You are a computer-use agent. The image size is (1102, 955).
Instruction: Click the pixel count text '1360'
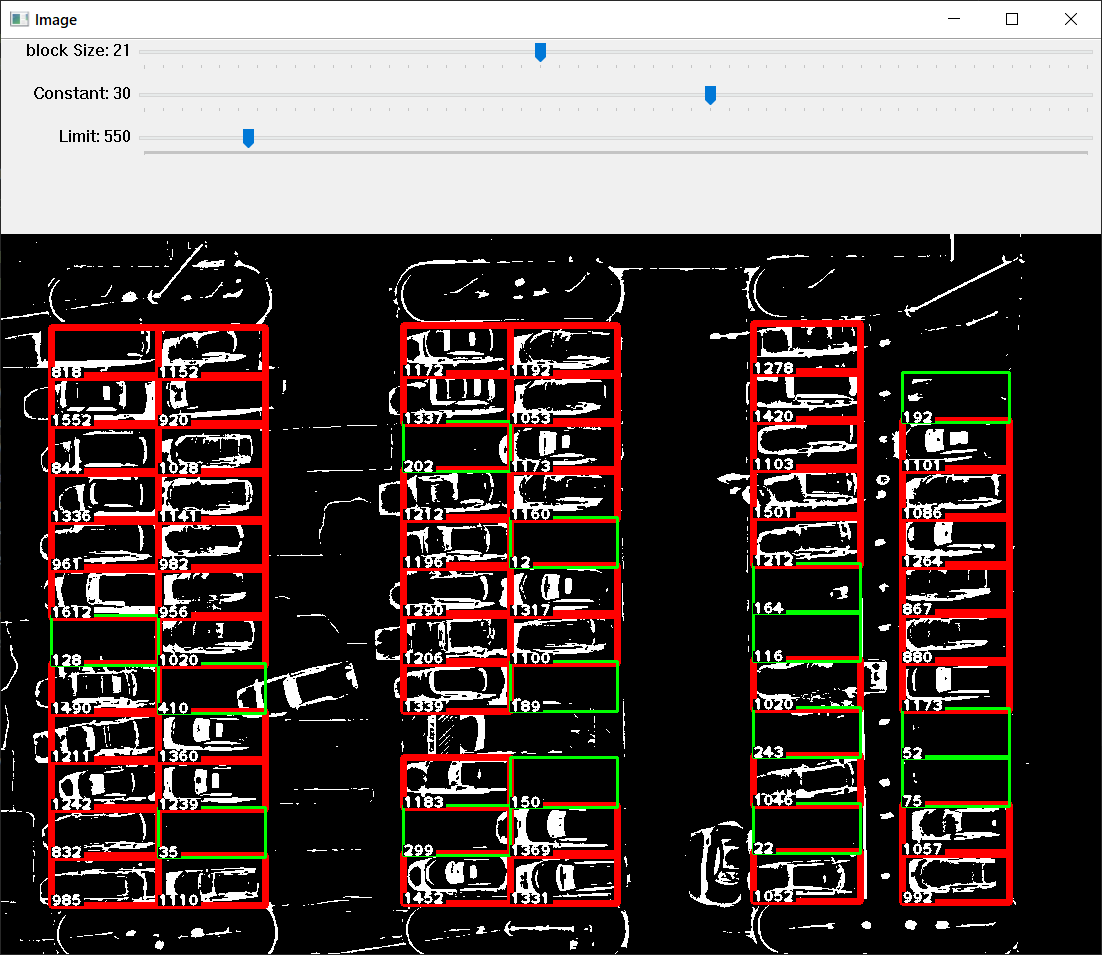tap(179, 756)
